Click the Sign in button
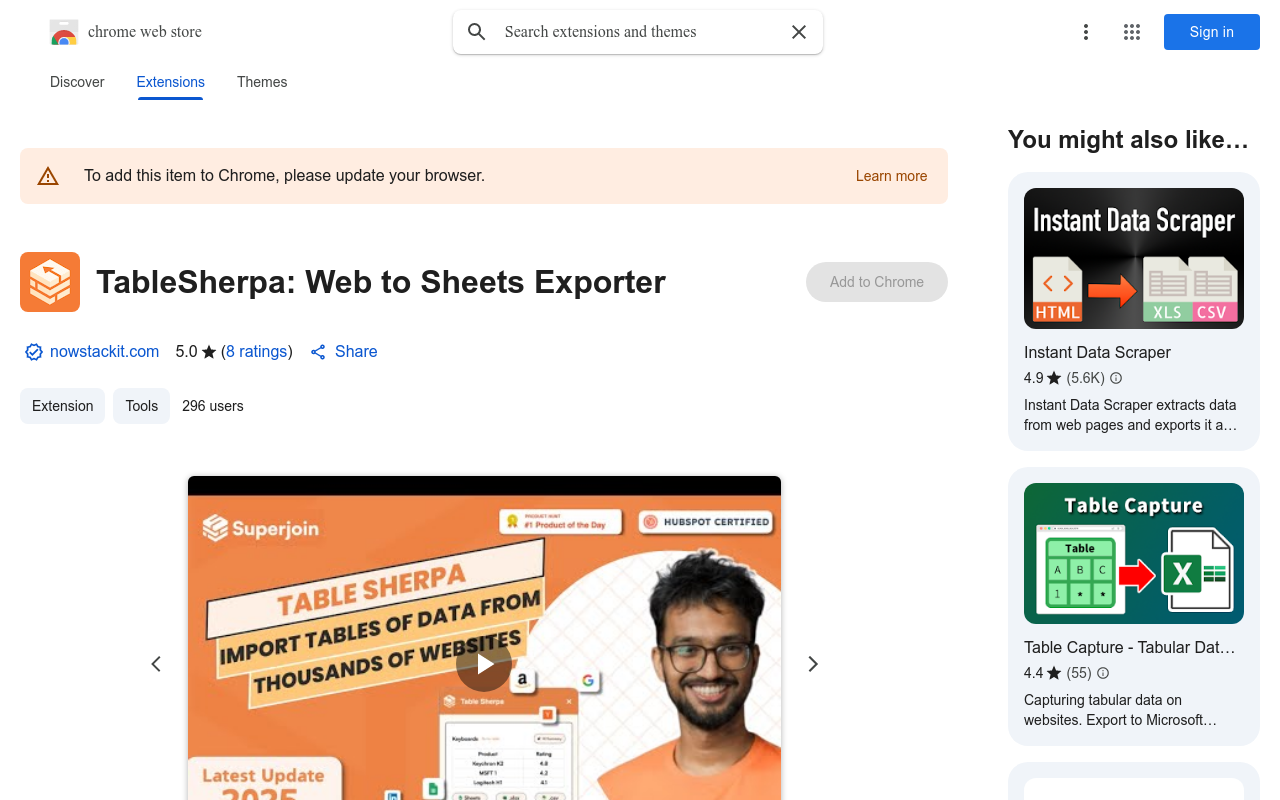The height and width of the screenshot is (800, 1280). (1212, 32)
